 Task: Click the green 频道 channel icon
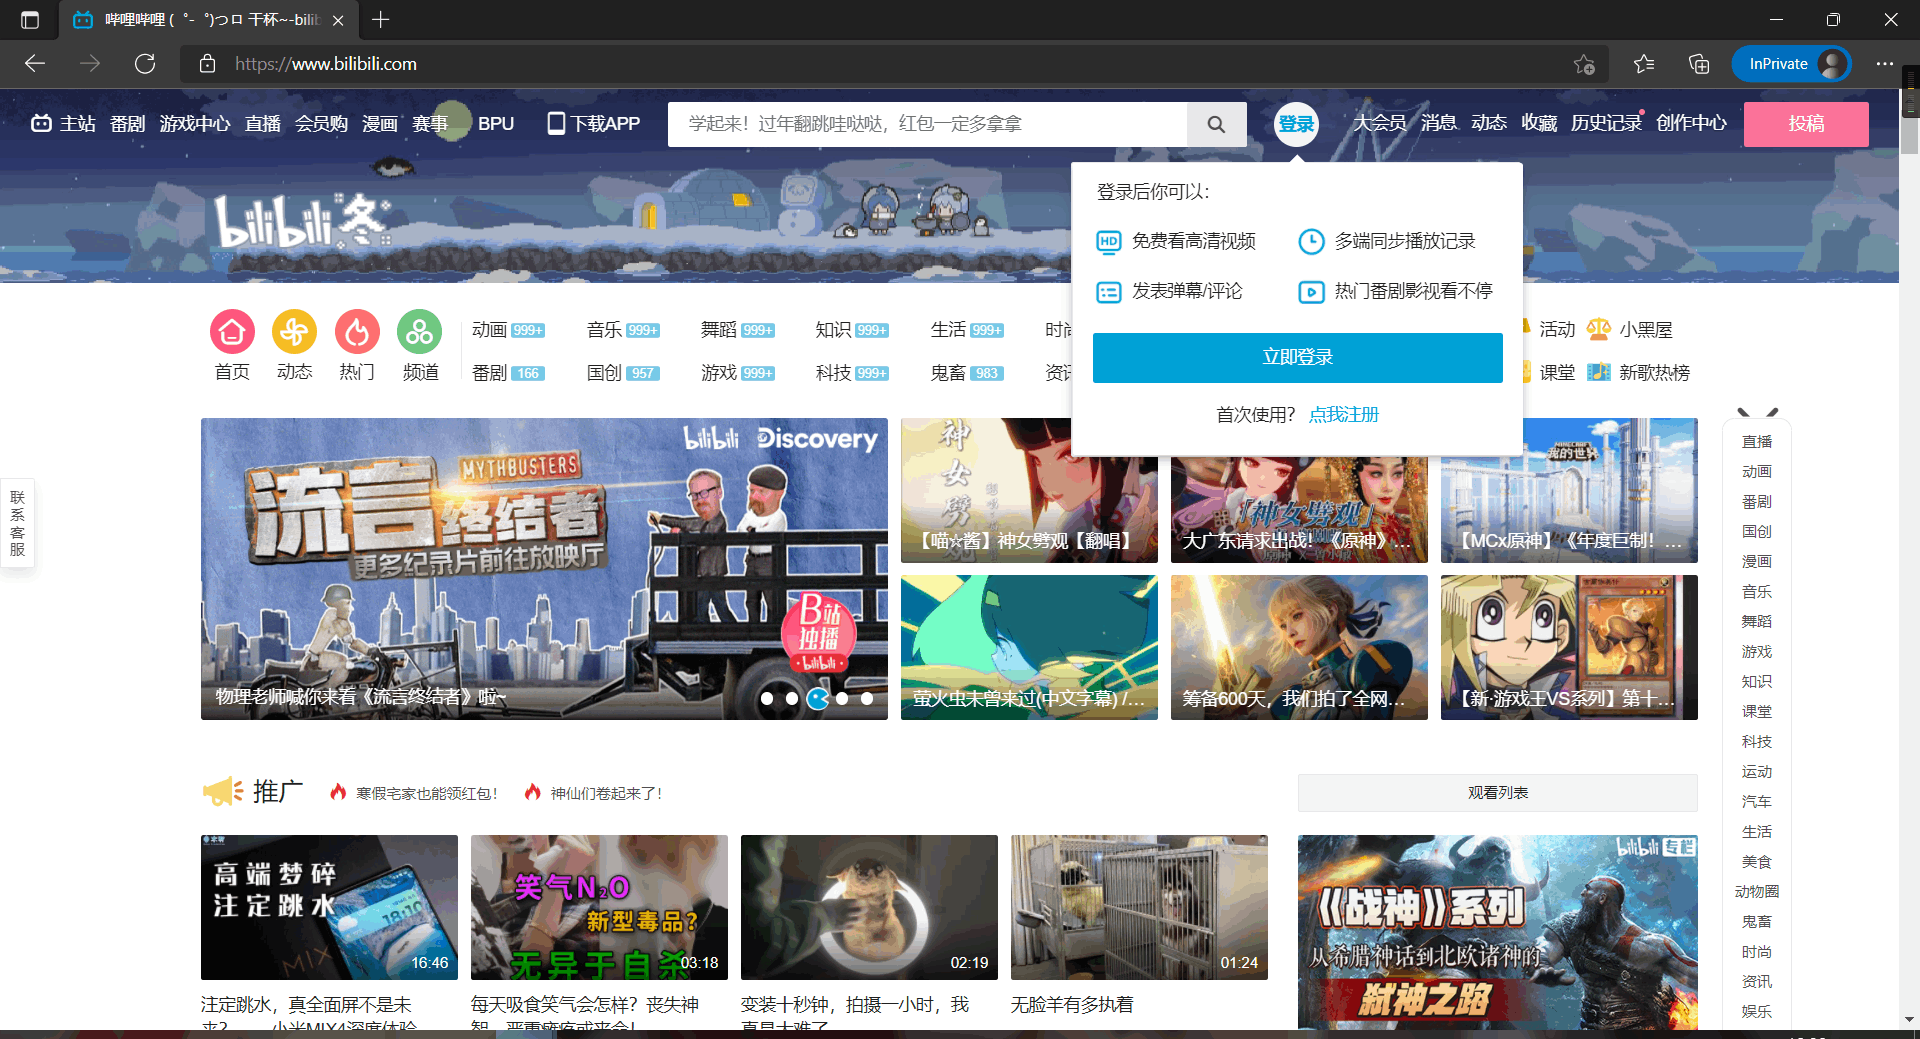point(420,331)
